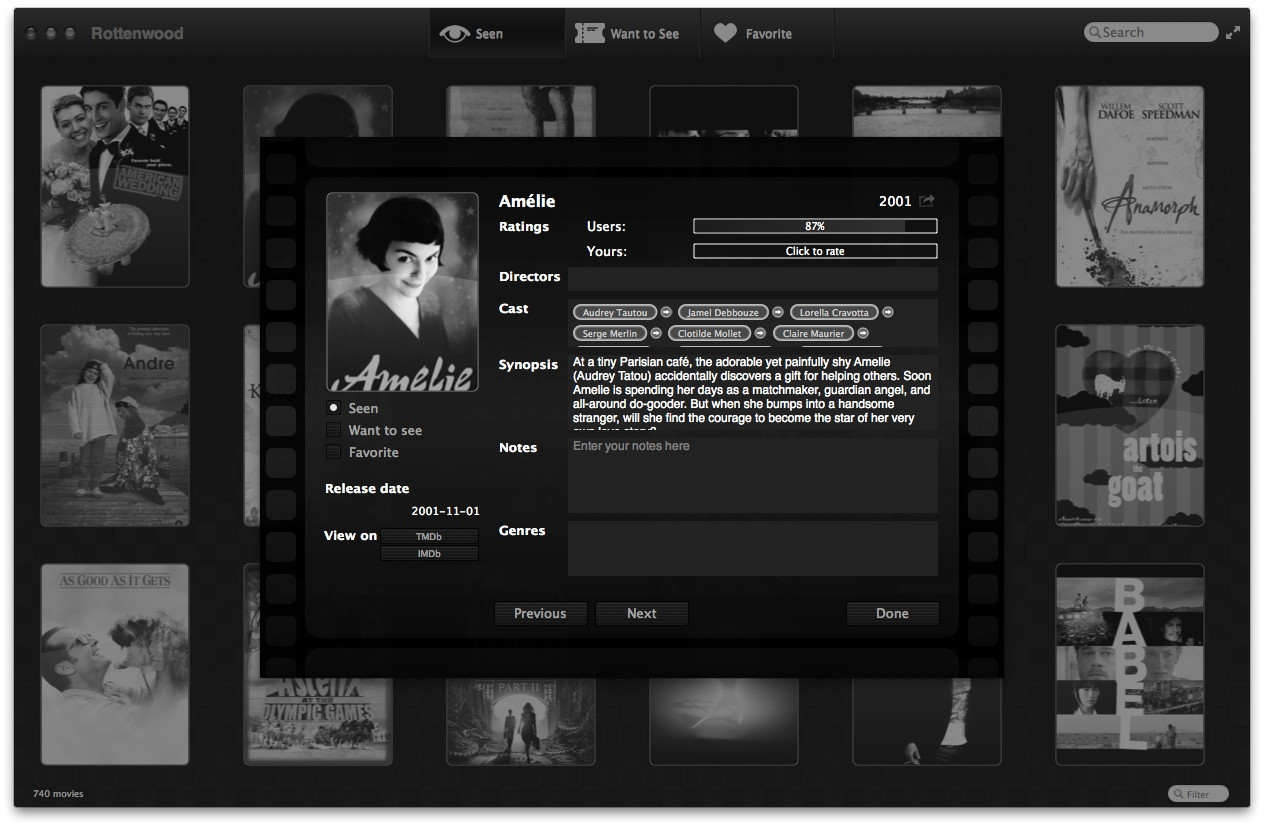Screen dimensions: 1264x827
Task: Click the Amélie title heading
Action: pos(527,201)
